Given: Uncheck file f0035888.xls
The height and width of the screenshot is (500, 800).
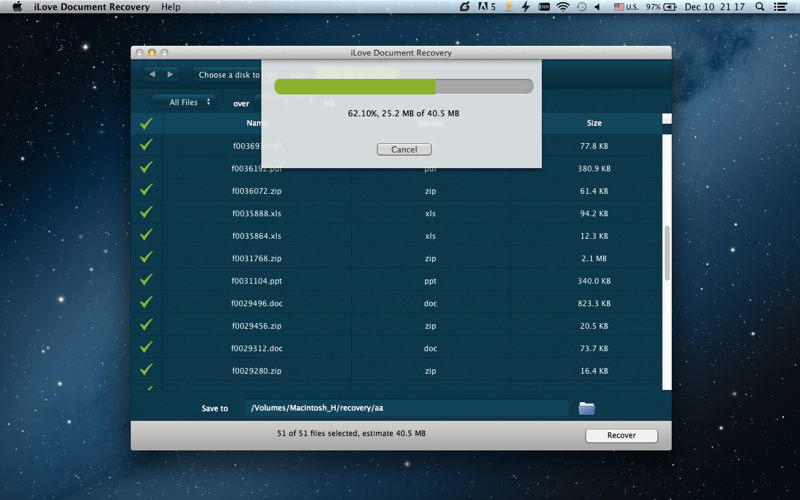Looking at the screenshot, I should (146, 213).
